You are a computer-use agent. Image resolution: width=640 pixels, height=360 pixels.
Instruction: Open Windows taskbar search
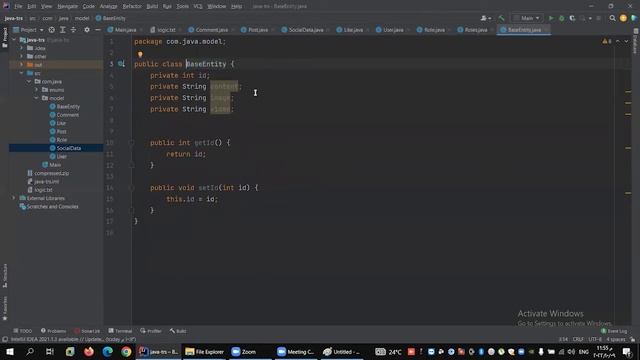pyautogui.click(x=30, y=351)
